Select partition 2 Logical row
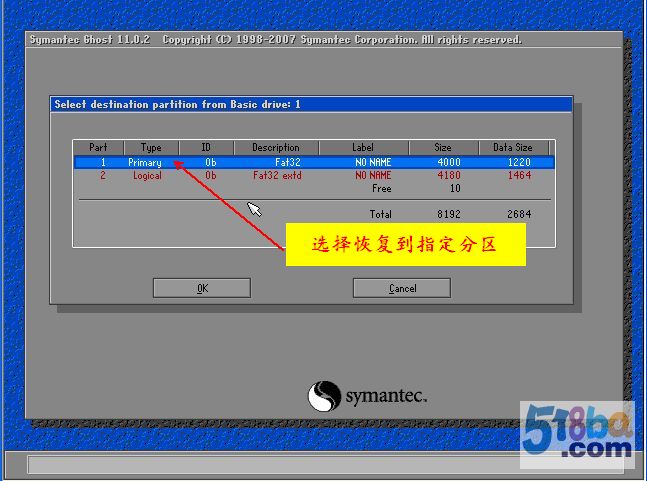The image size is (647, 481). tap(314, 175)
